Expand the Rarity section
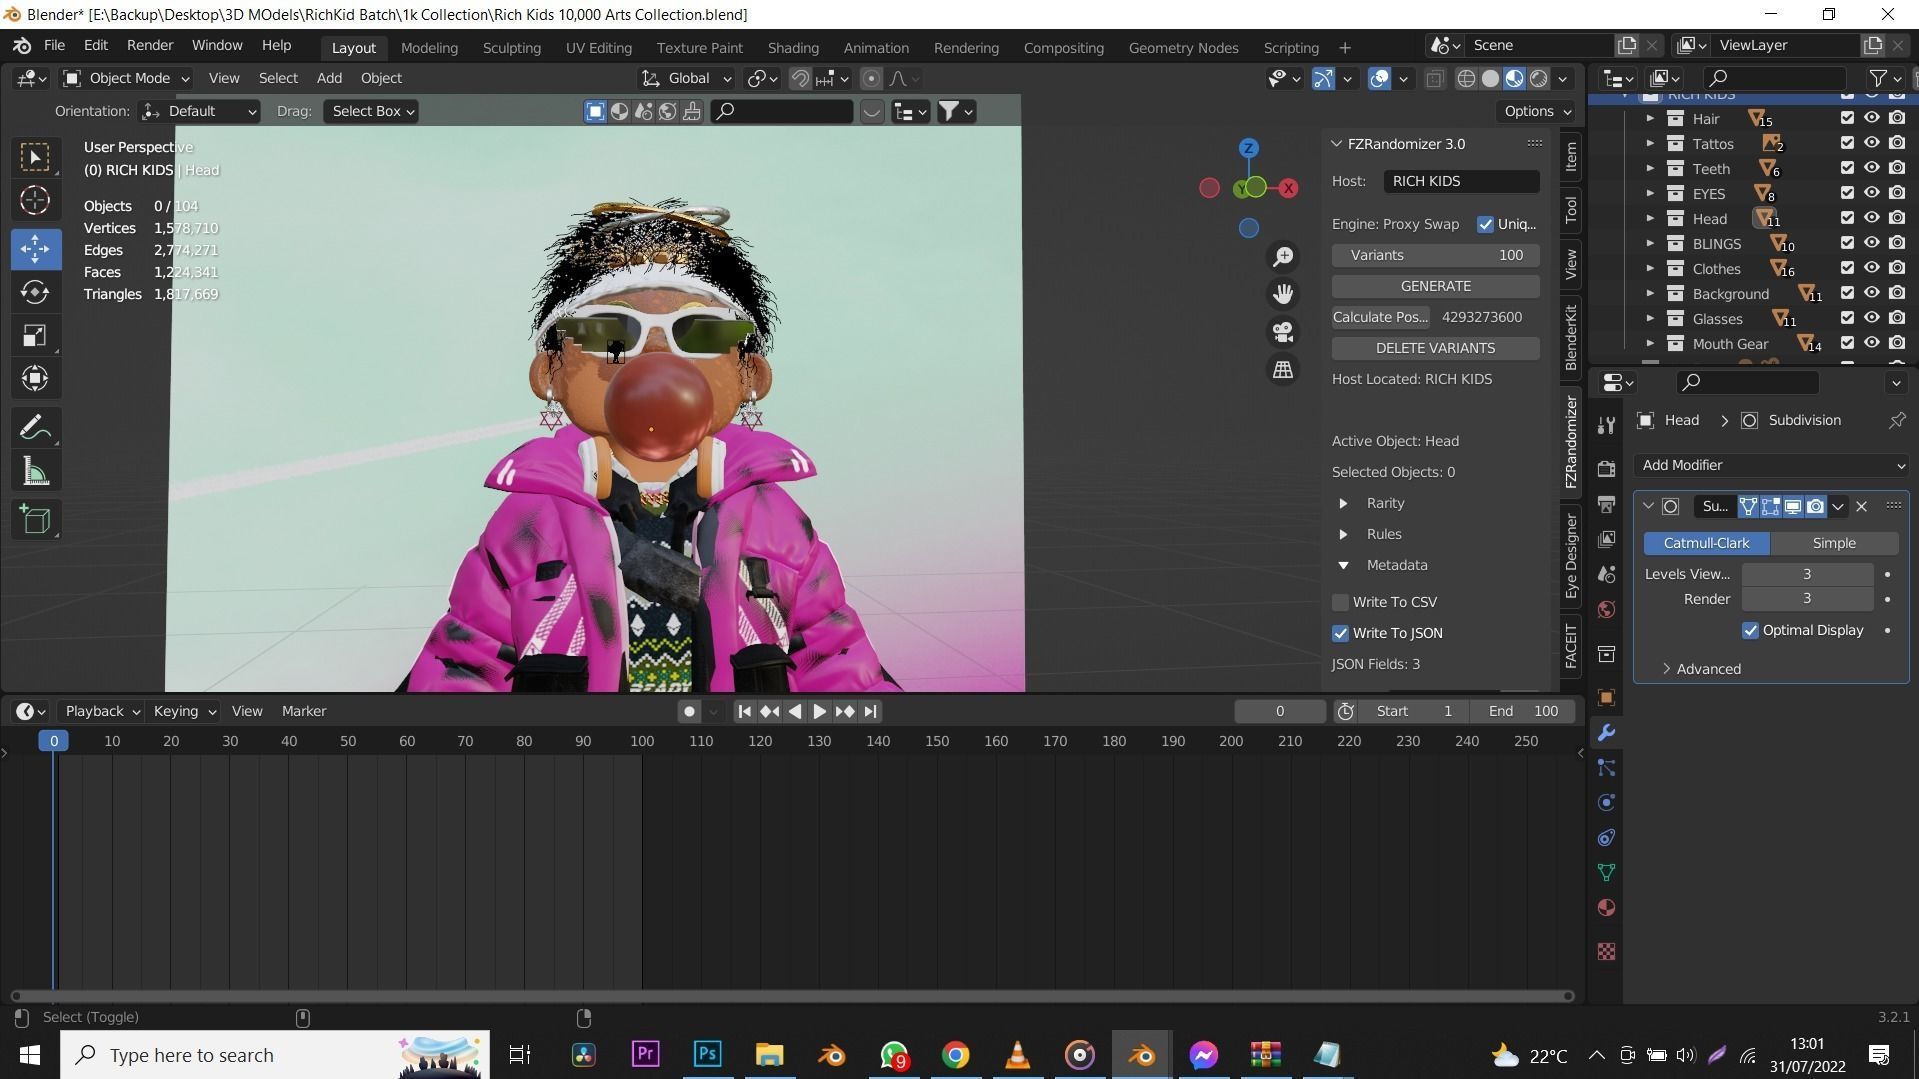 click(x=1343, y=503)
